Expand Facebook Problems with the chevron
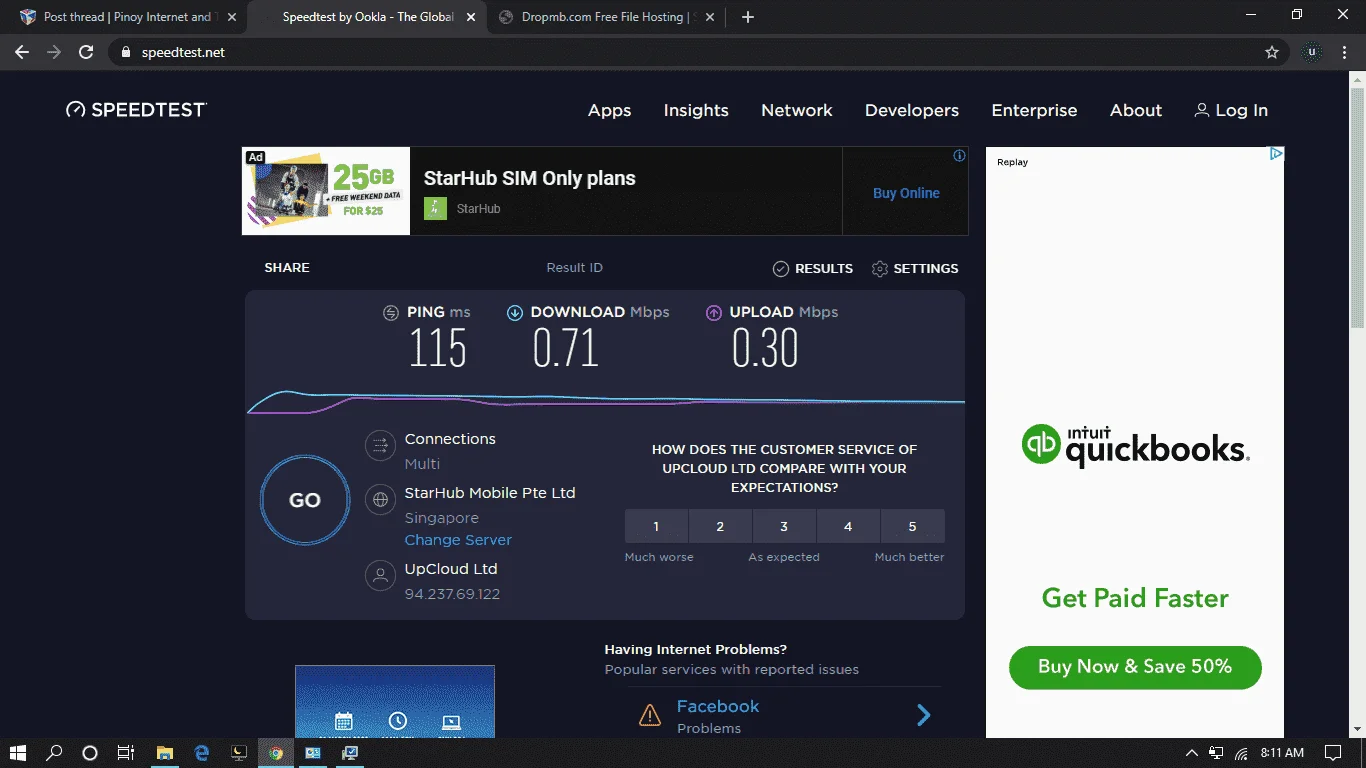Viewport: 1366px width, 768px height. point(924,715)
